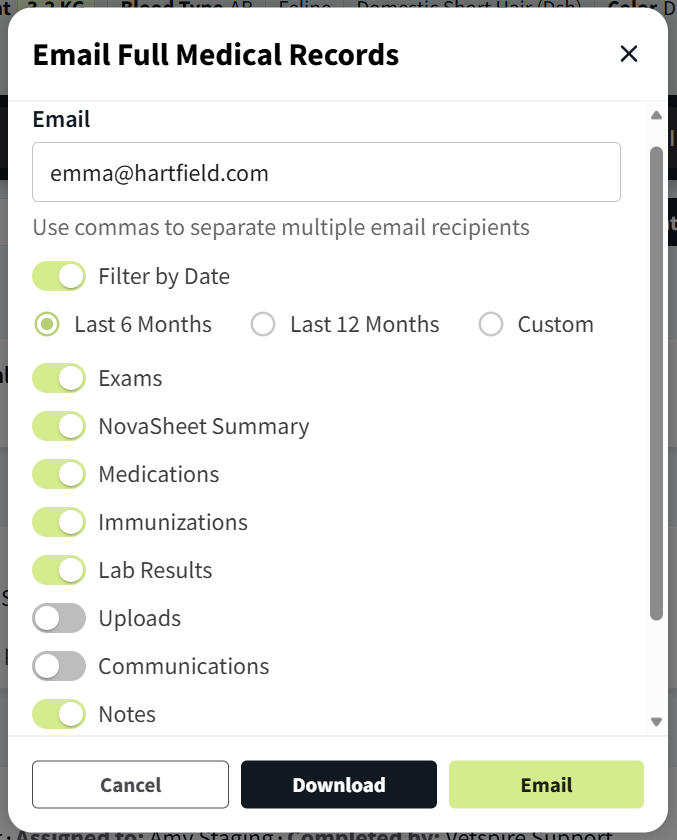Turn off the Lab Results toggle
Image resolution: width=677 pixels, height=840 pixels.
59,570
